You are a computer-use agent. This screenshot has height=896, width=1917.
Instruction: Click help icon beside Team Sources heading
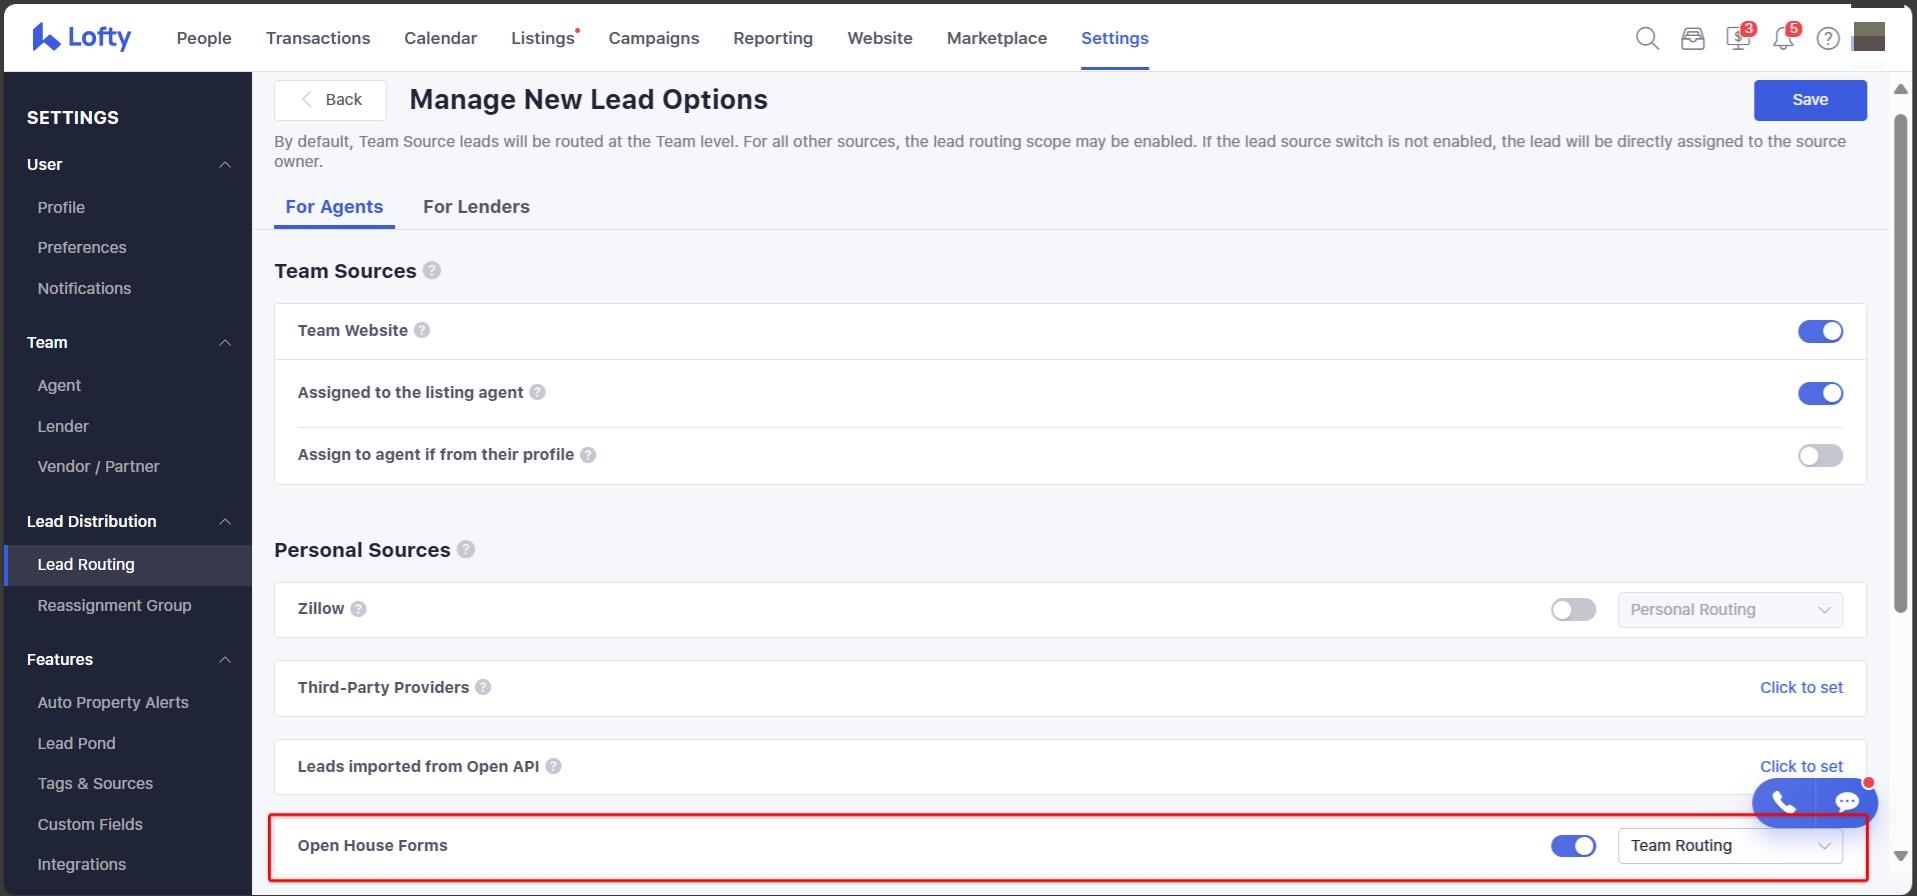tap(432, 271)
